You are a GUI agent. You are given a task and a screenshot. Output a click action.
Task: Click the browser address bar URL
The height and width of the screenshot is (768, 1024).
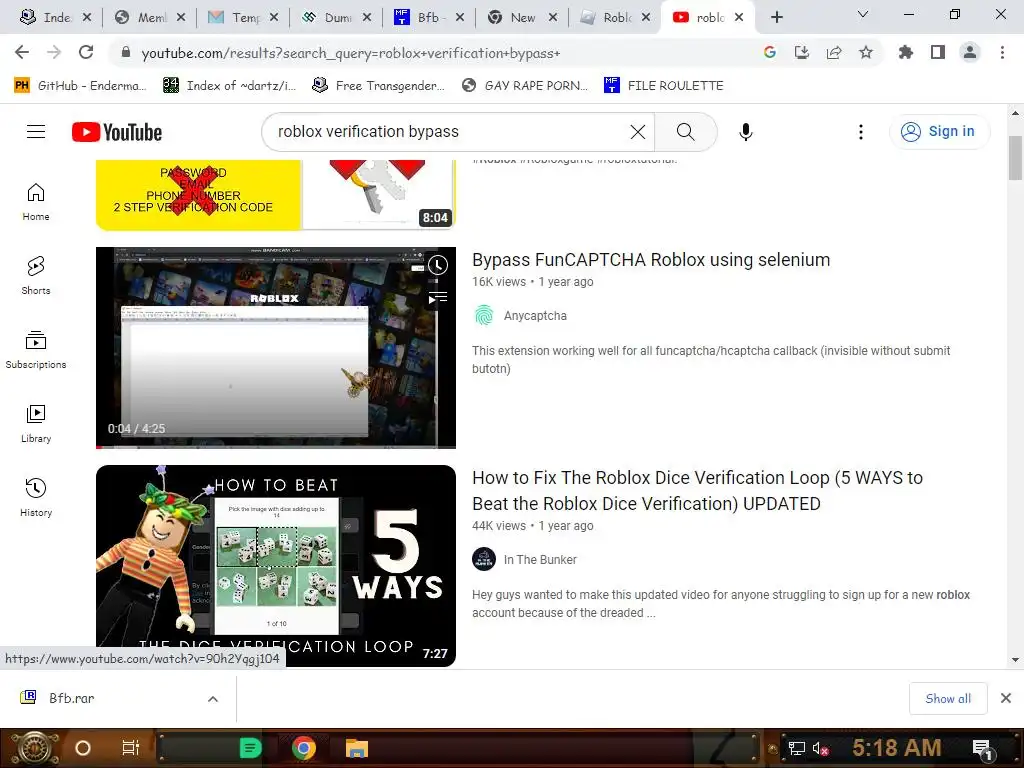[x=351, y=54]
